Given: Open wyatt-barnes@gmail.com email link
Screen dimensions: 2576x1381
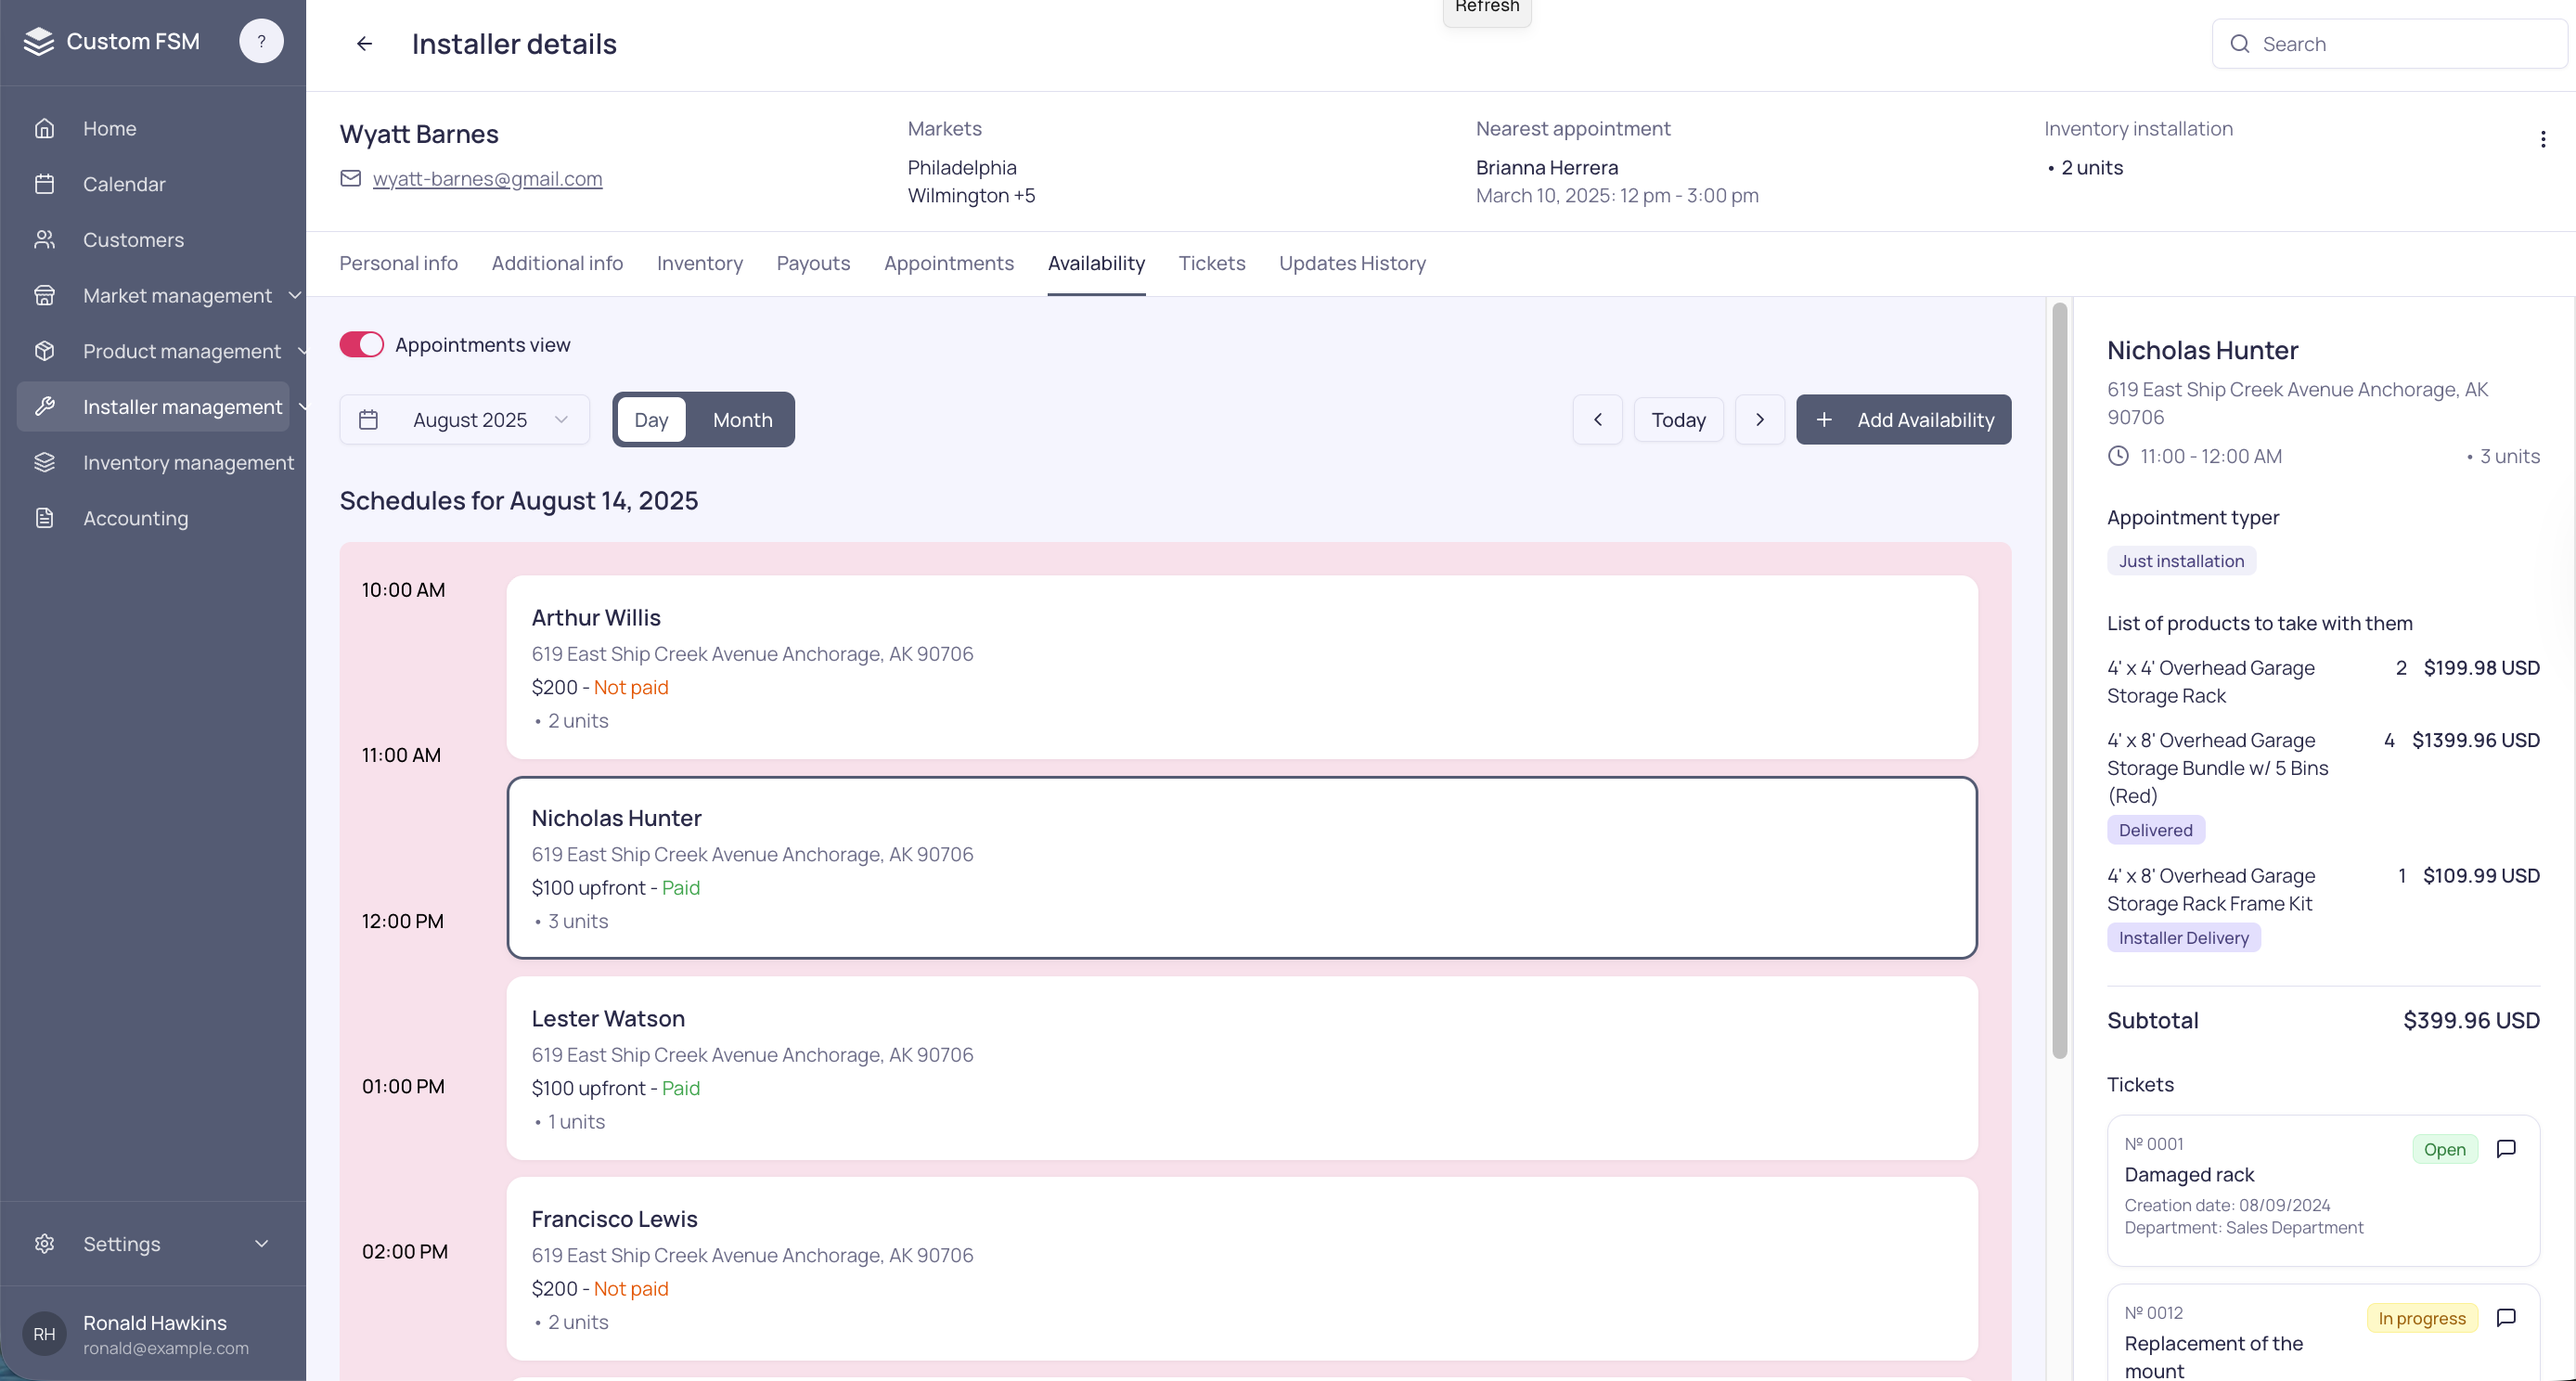Looking at the screenshot, I should click(488, 179).
